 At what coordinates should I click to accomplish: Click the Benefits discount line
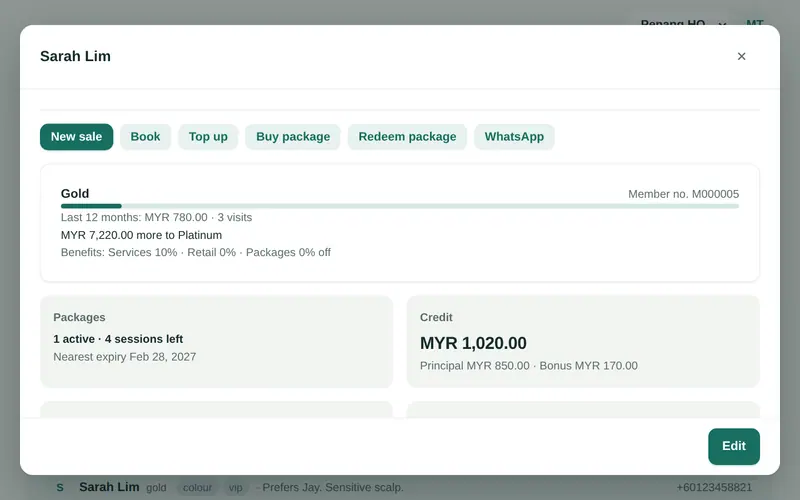195,253
